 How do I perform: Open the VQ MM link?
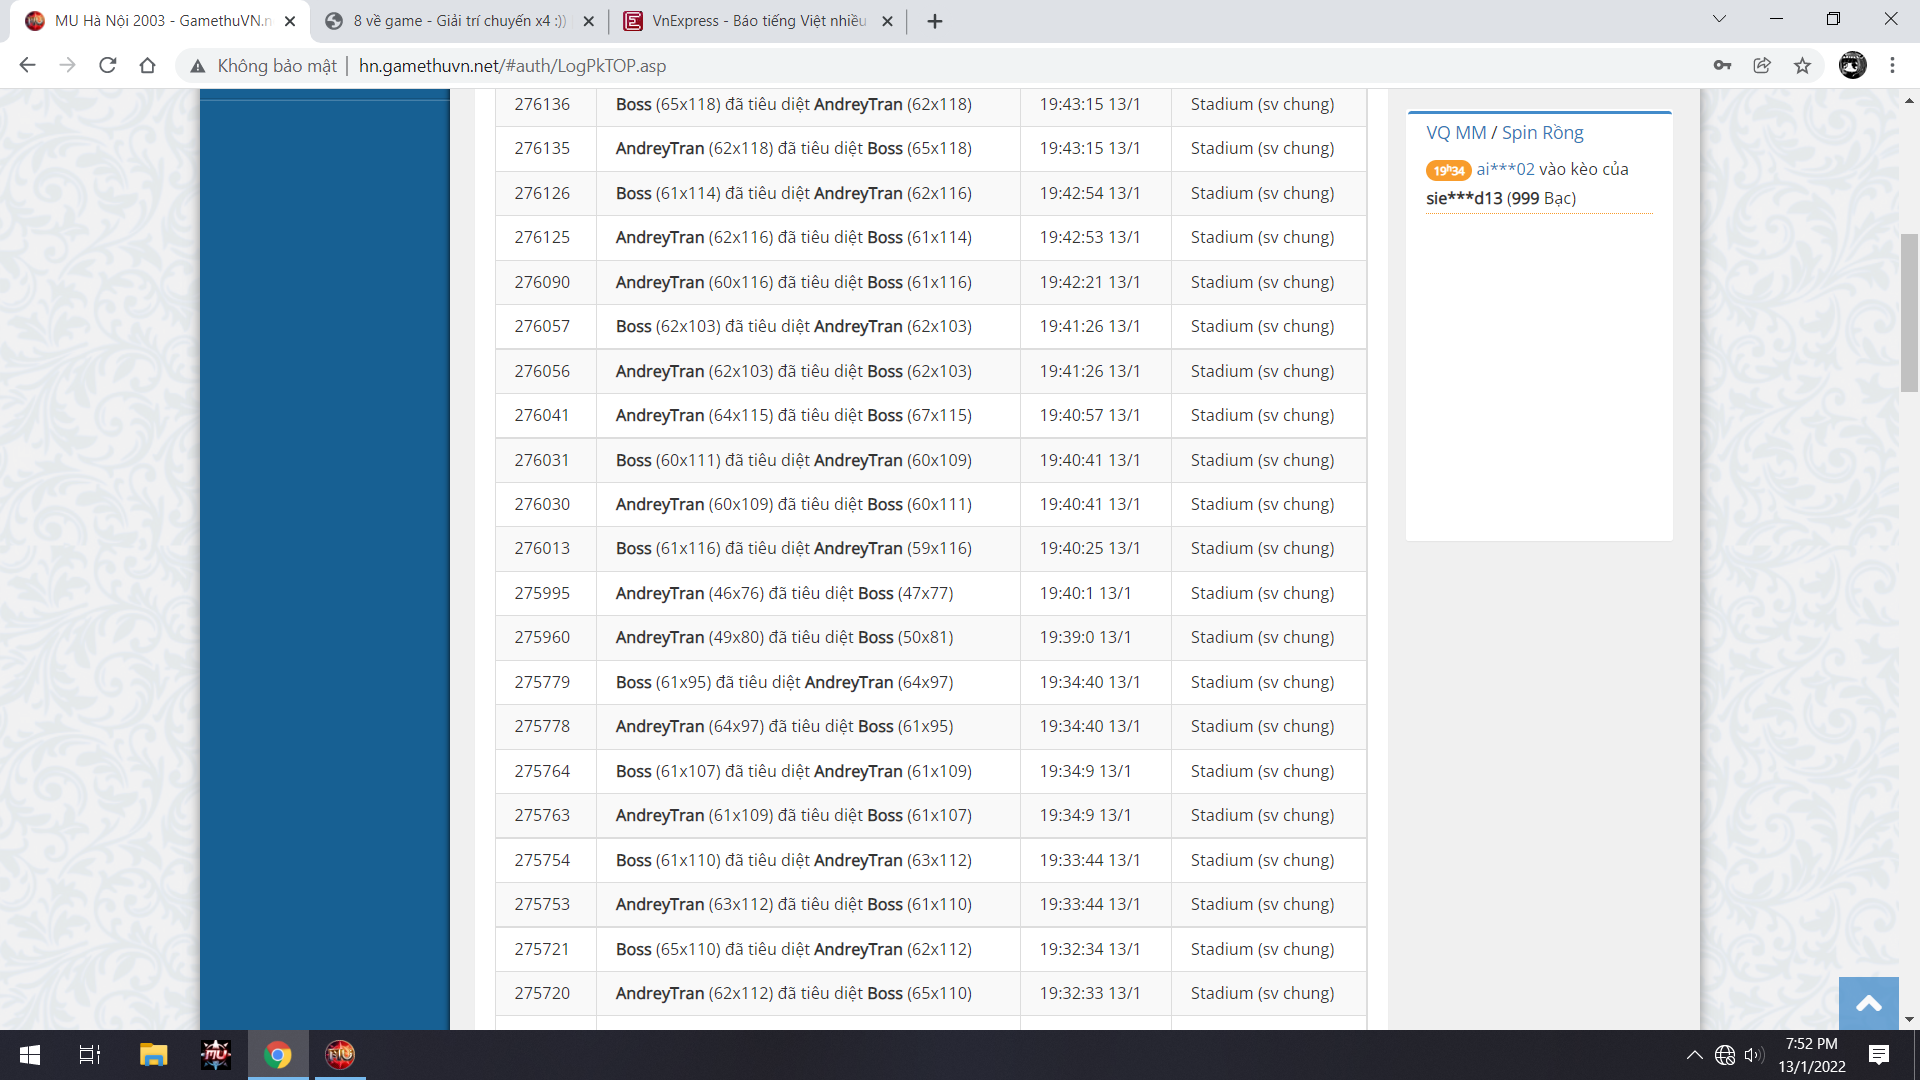[x=1456, y=132]
